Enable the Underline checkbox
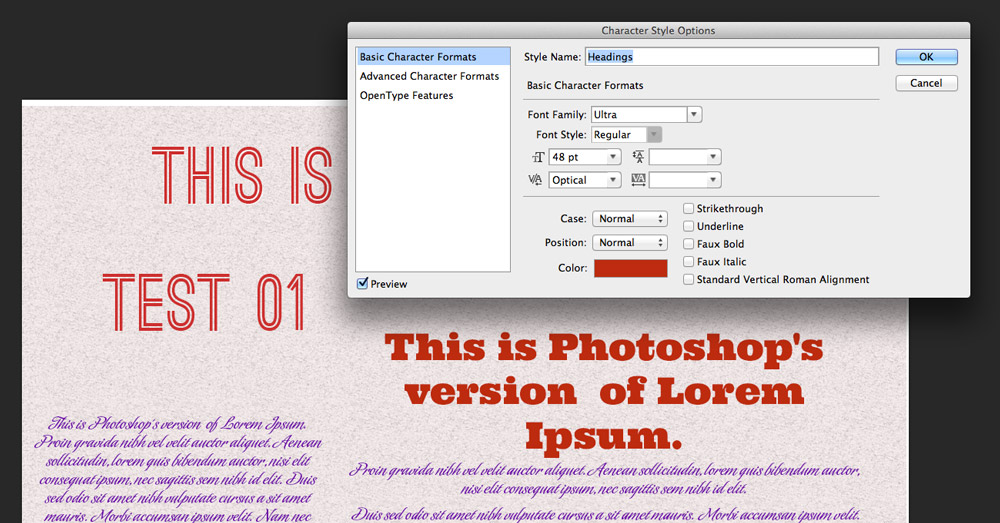 point(688,226)
